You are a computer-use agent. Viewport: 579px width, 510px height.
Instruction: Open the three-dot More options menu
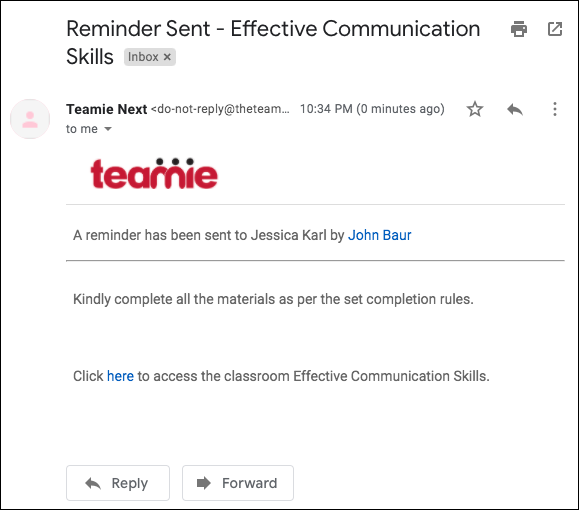point(555,109)
